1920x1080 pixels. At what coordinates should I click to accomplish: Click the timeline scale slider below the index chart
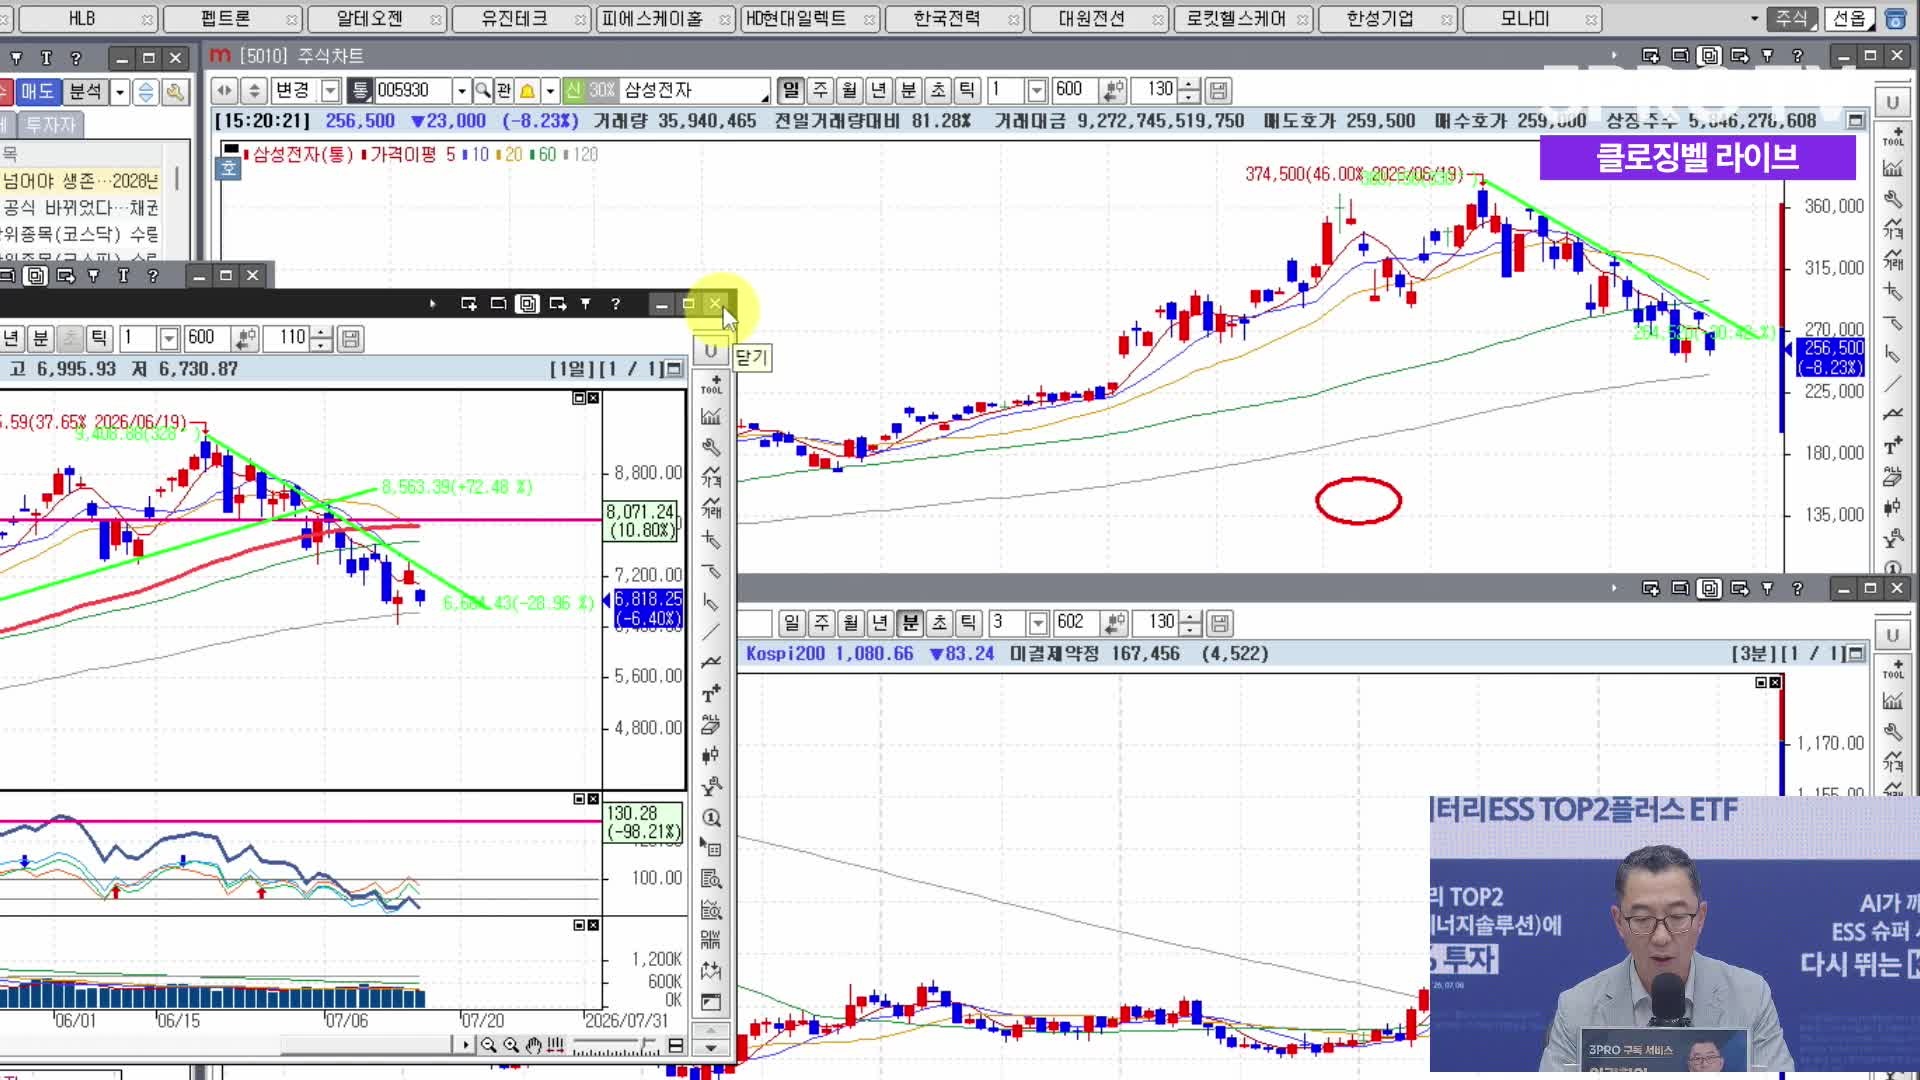tap(615, 1046)
